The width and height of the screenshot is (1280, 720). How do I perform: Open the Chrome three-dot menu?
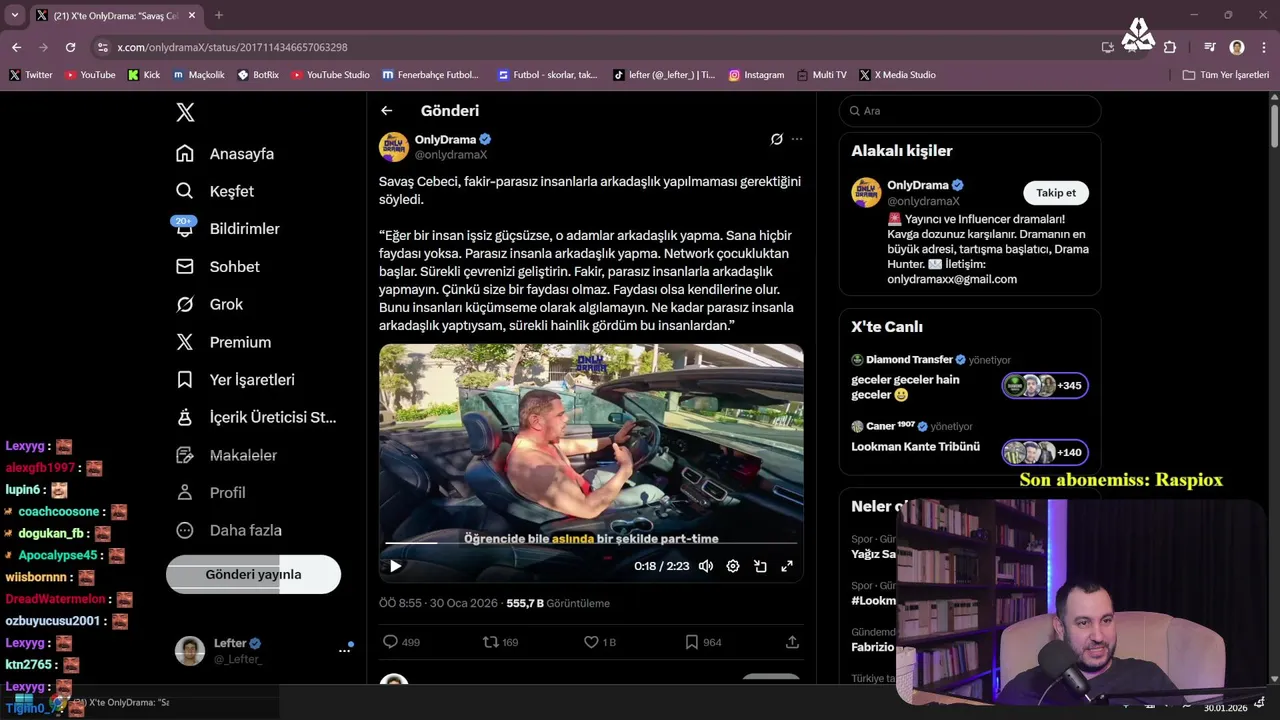[x=1263, y=47]
